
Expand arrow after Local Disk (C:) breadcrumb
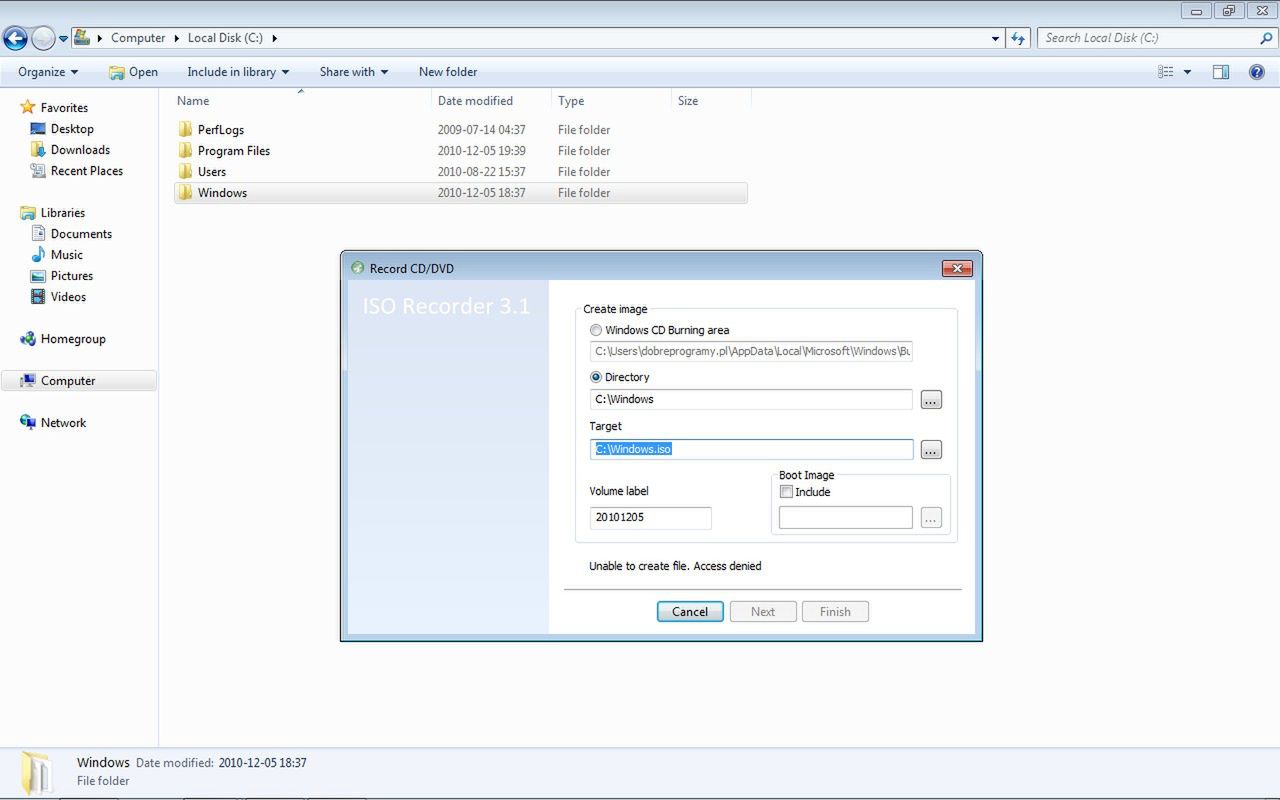click(x=274, y=38)
